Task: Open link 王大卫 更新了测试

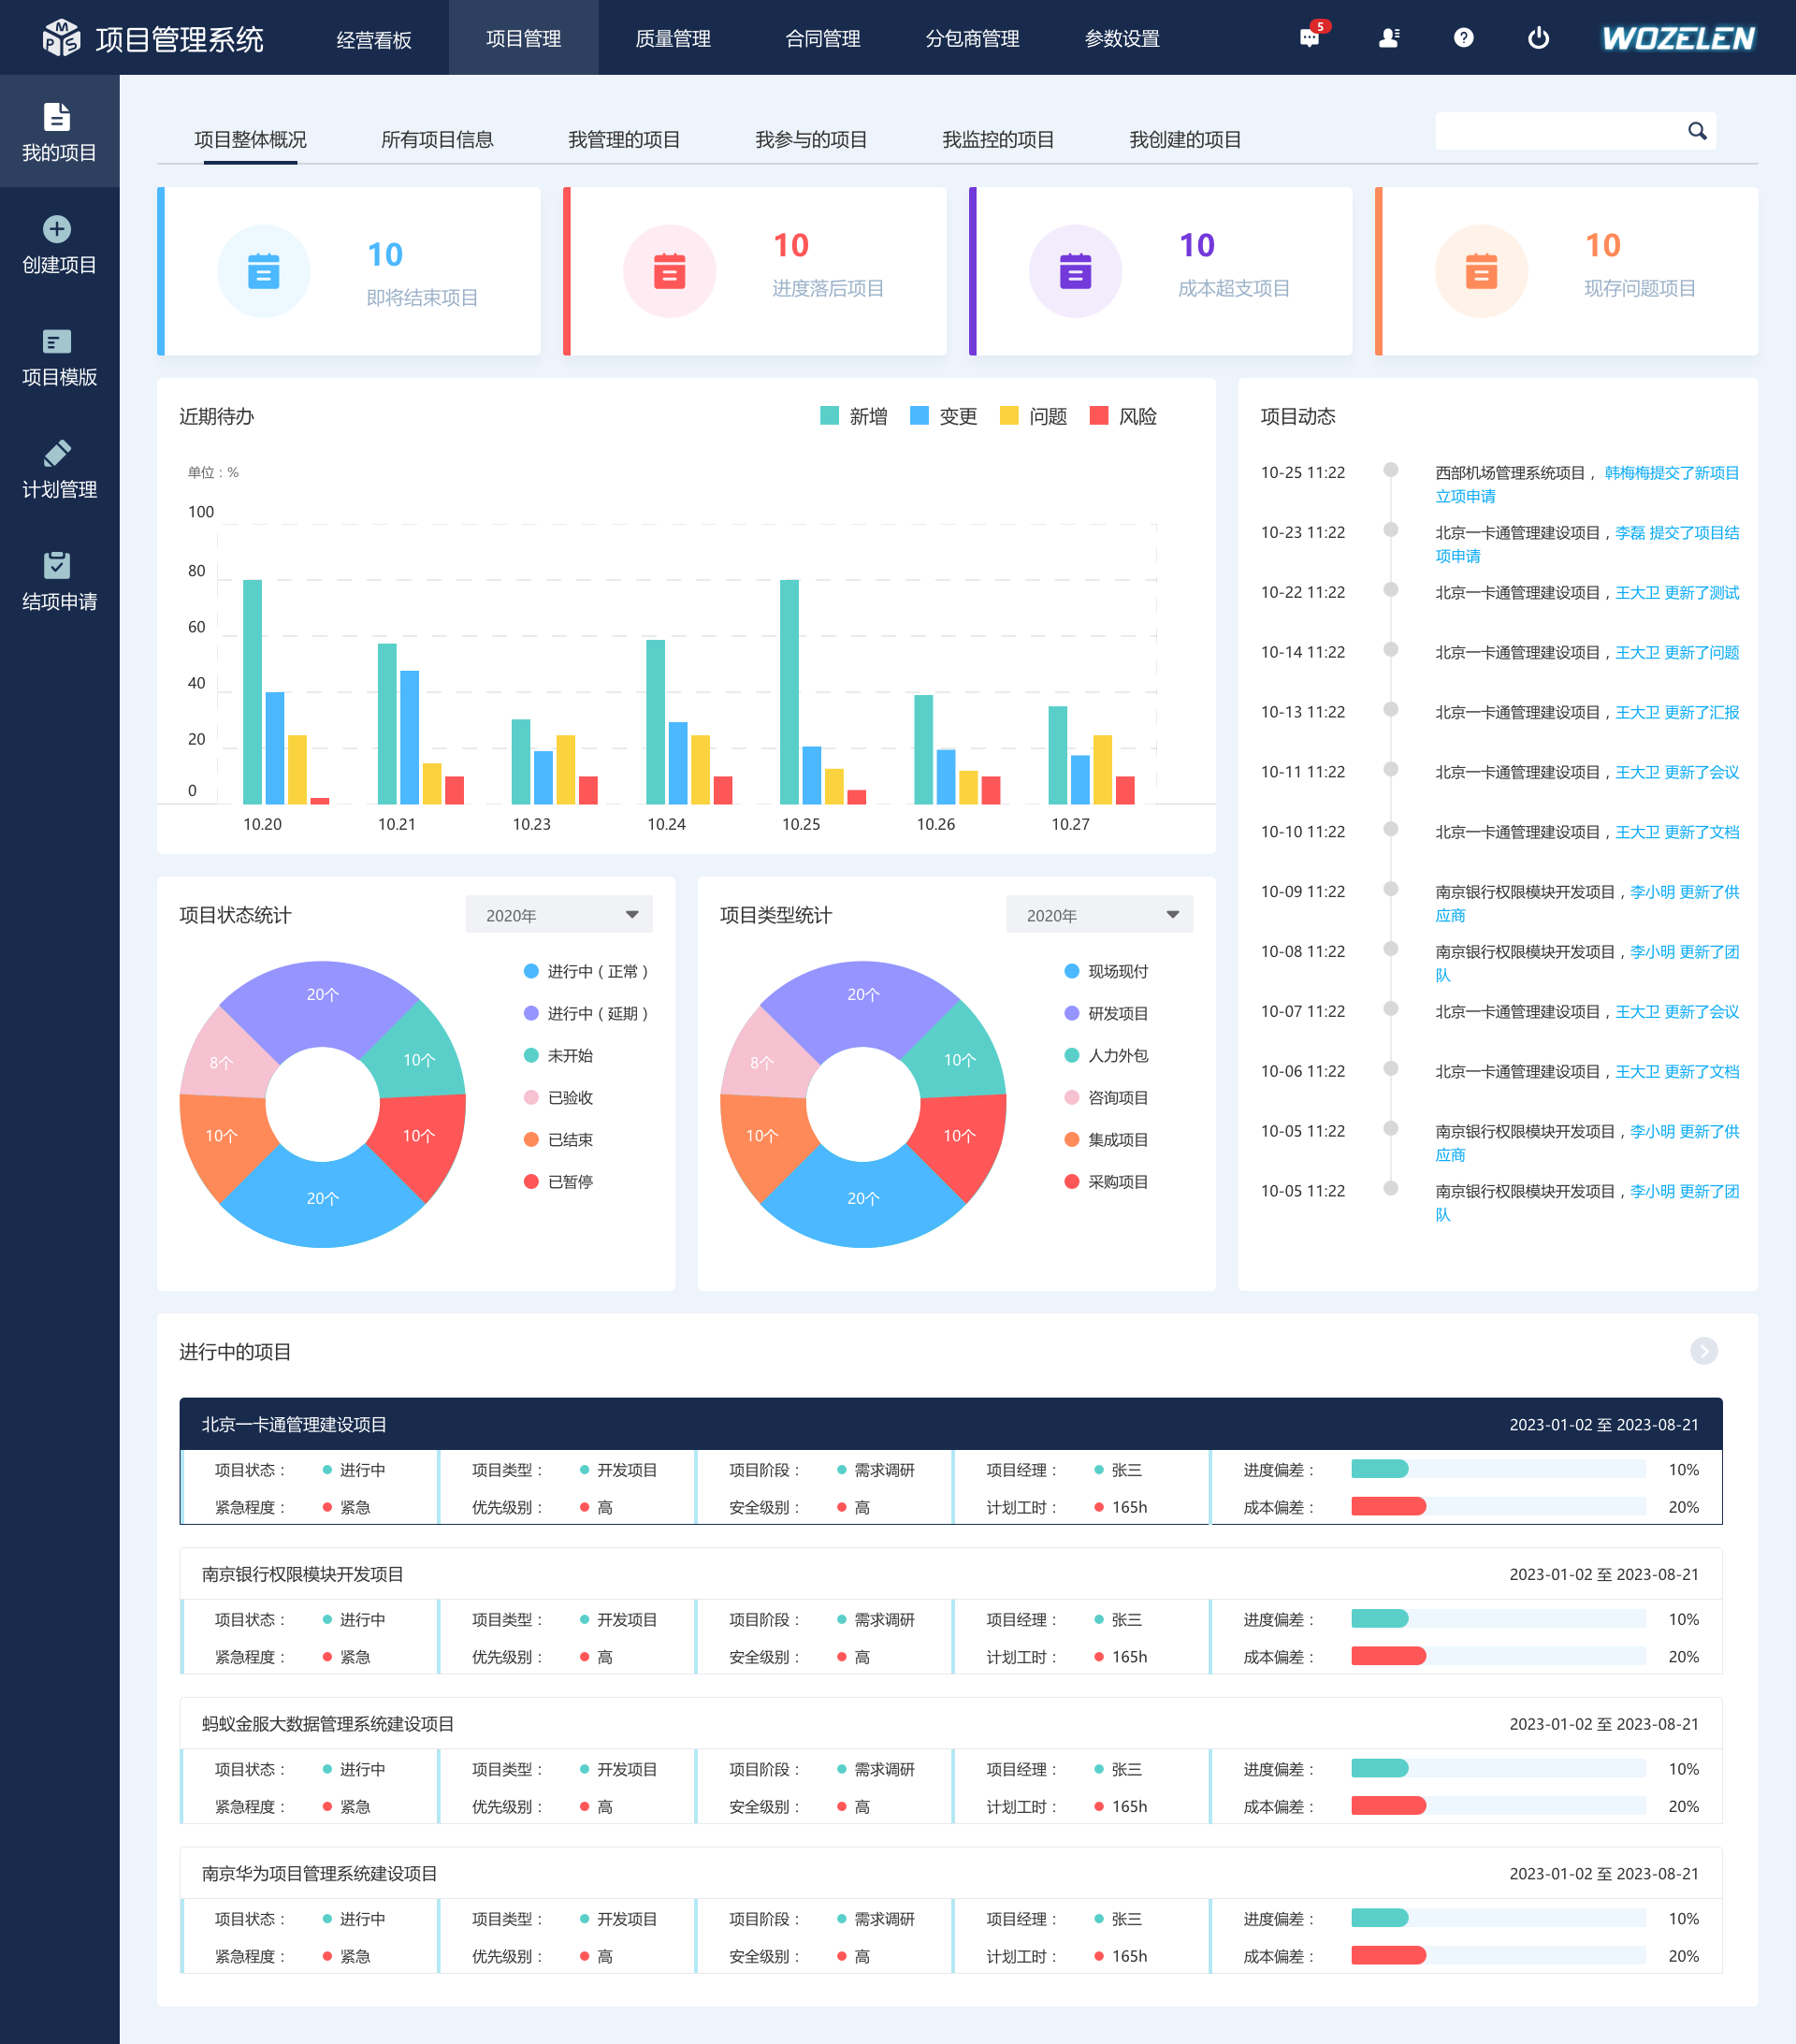Action: (x=1677, y=592)
